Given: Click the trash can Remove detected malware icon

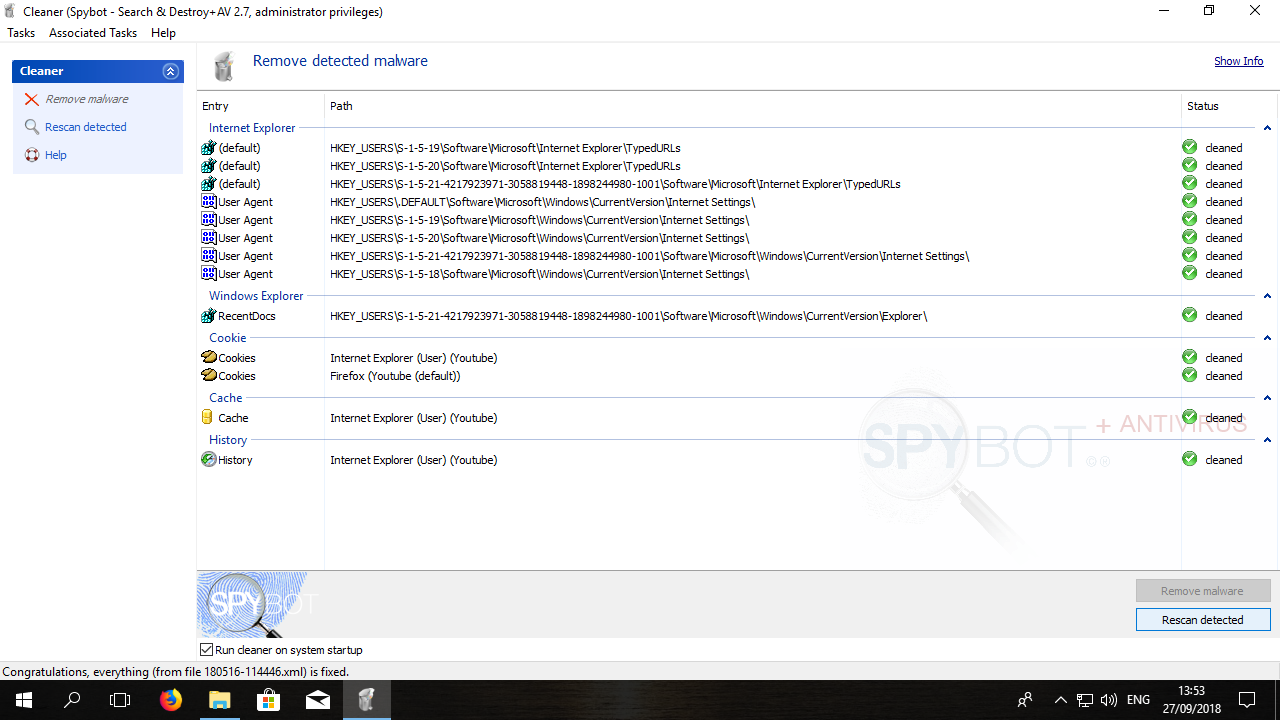Looking at the screenshot, I should point(224,66).
